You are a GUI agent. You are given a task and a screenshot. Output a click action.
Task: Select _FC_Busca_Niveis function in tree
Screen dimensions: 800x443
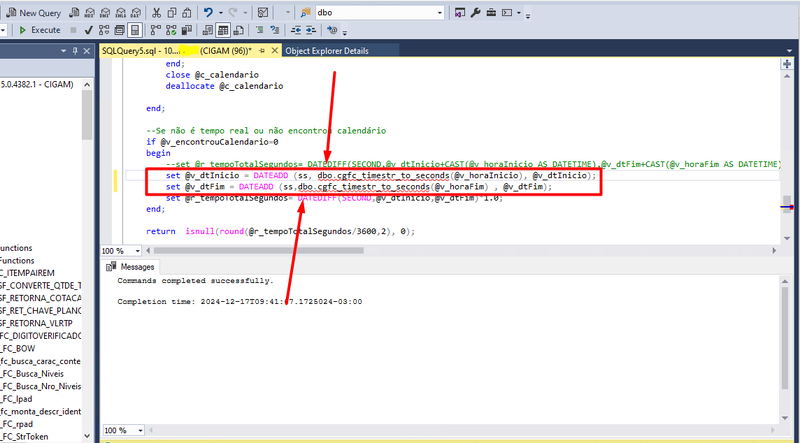32,374
